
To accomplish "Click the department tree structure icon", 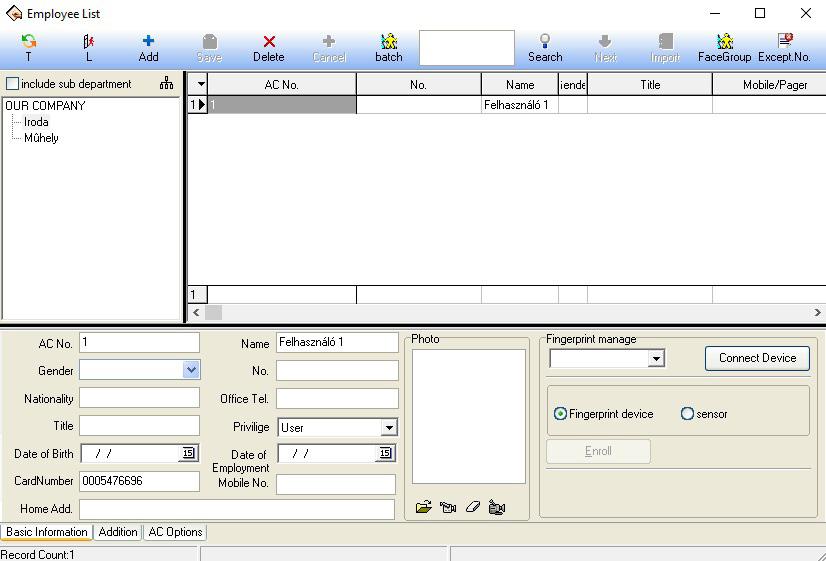I will point(166,83).
